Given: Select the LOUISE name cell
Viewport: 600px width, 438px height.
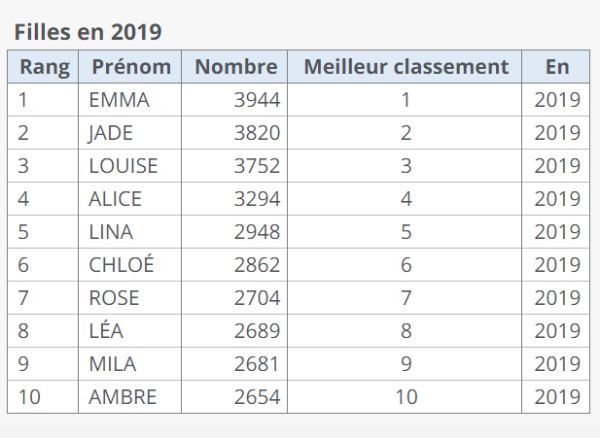Looking at the screenshot, I should pyautogui.click(x=123, y=166).
